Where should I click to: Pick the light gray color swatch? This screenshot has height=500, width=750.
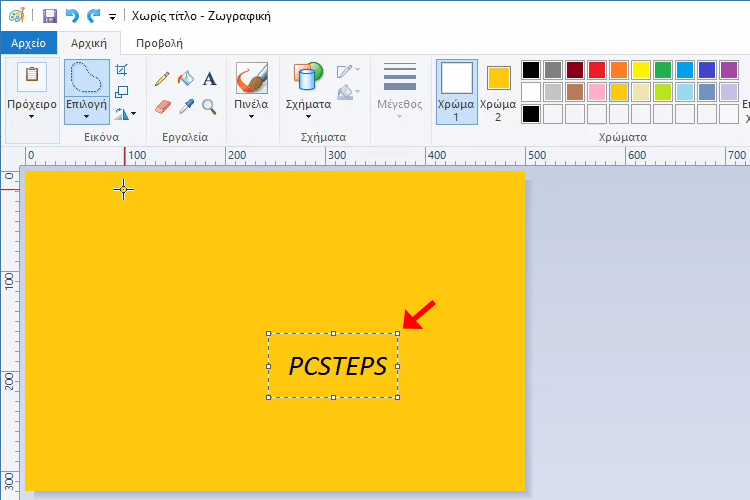(553, 92)
